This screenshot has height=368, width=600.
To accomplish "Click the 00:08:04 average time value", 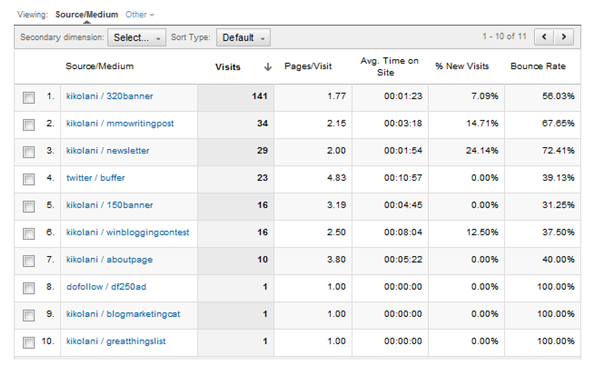I will click(403, 232).
